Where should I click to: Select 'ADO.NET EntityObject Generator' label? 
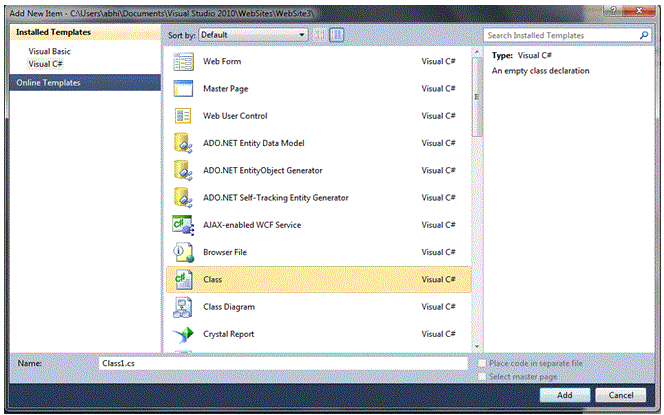[x=263, y=170]
